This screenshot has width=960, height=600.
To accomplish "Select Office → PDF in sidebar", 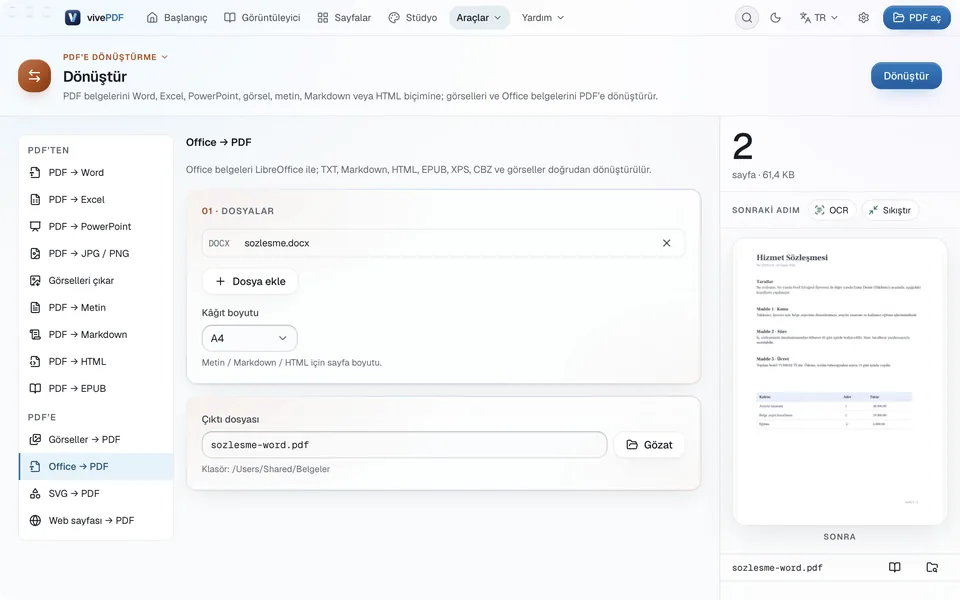I will pyautogui.click(x=96, y=467).
